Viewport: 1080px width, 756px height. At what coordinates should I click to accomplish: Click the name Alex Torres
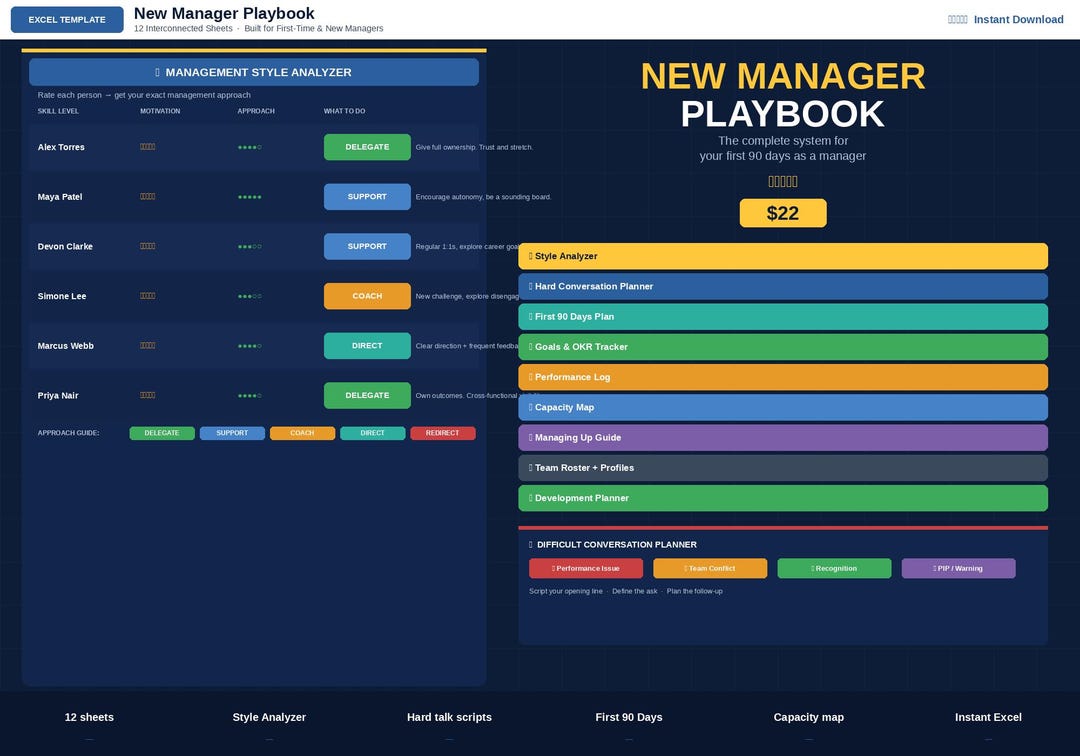click(61, 147)
